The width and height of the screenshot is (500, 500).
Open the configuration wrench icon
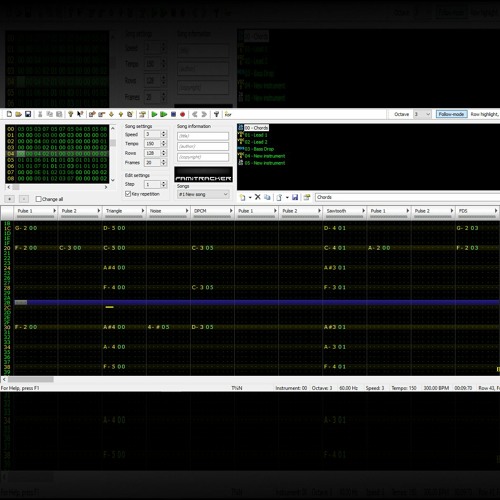pyautogui.click(x=216, y=114)
